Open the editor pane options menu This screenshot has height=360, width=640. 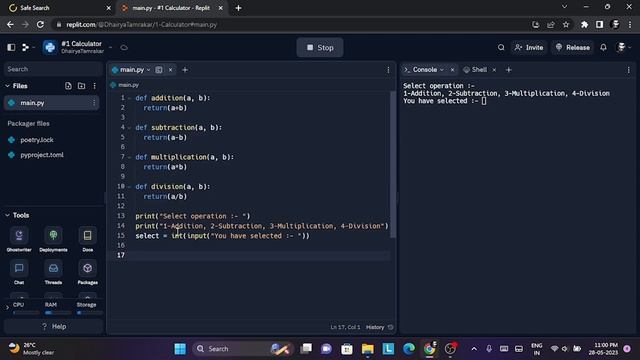(388, 70)
